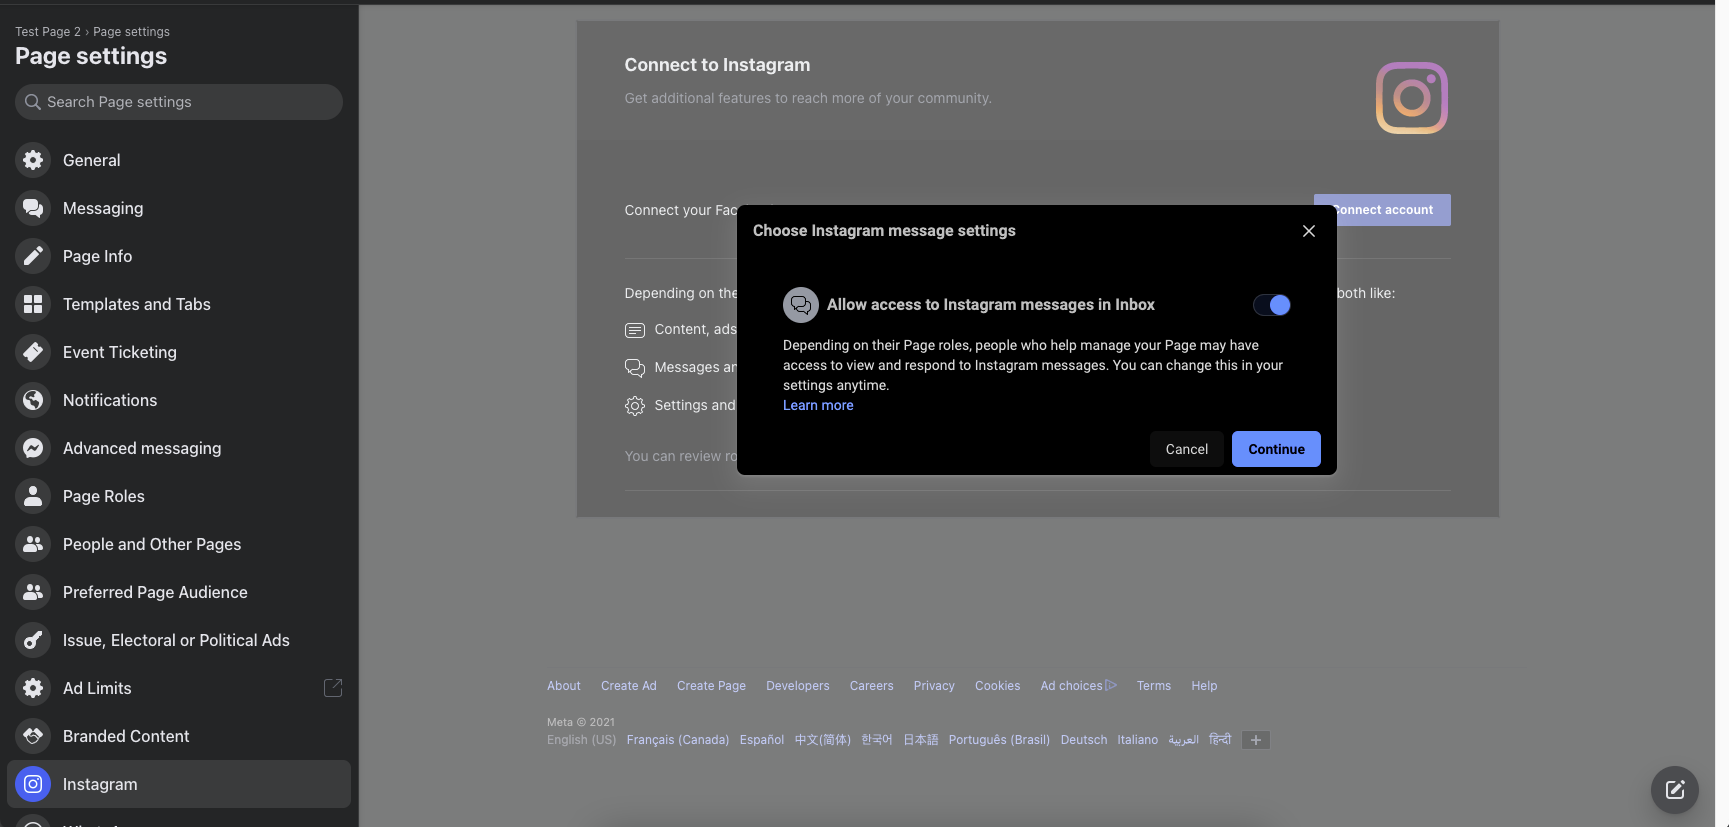
Task: Open Branded Content settings
Action: [x=179, y=736]
